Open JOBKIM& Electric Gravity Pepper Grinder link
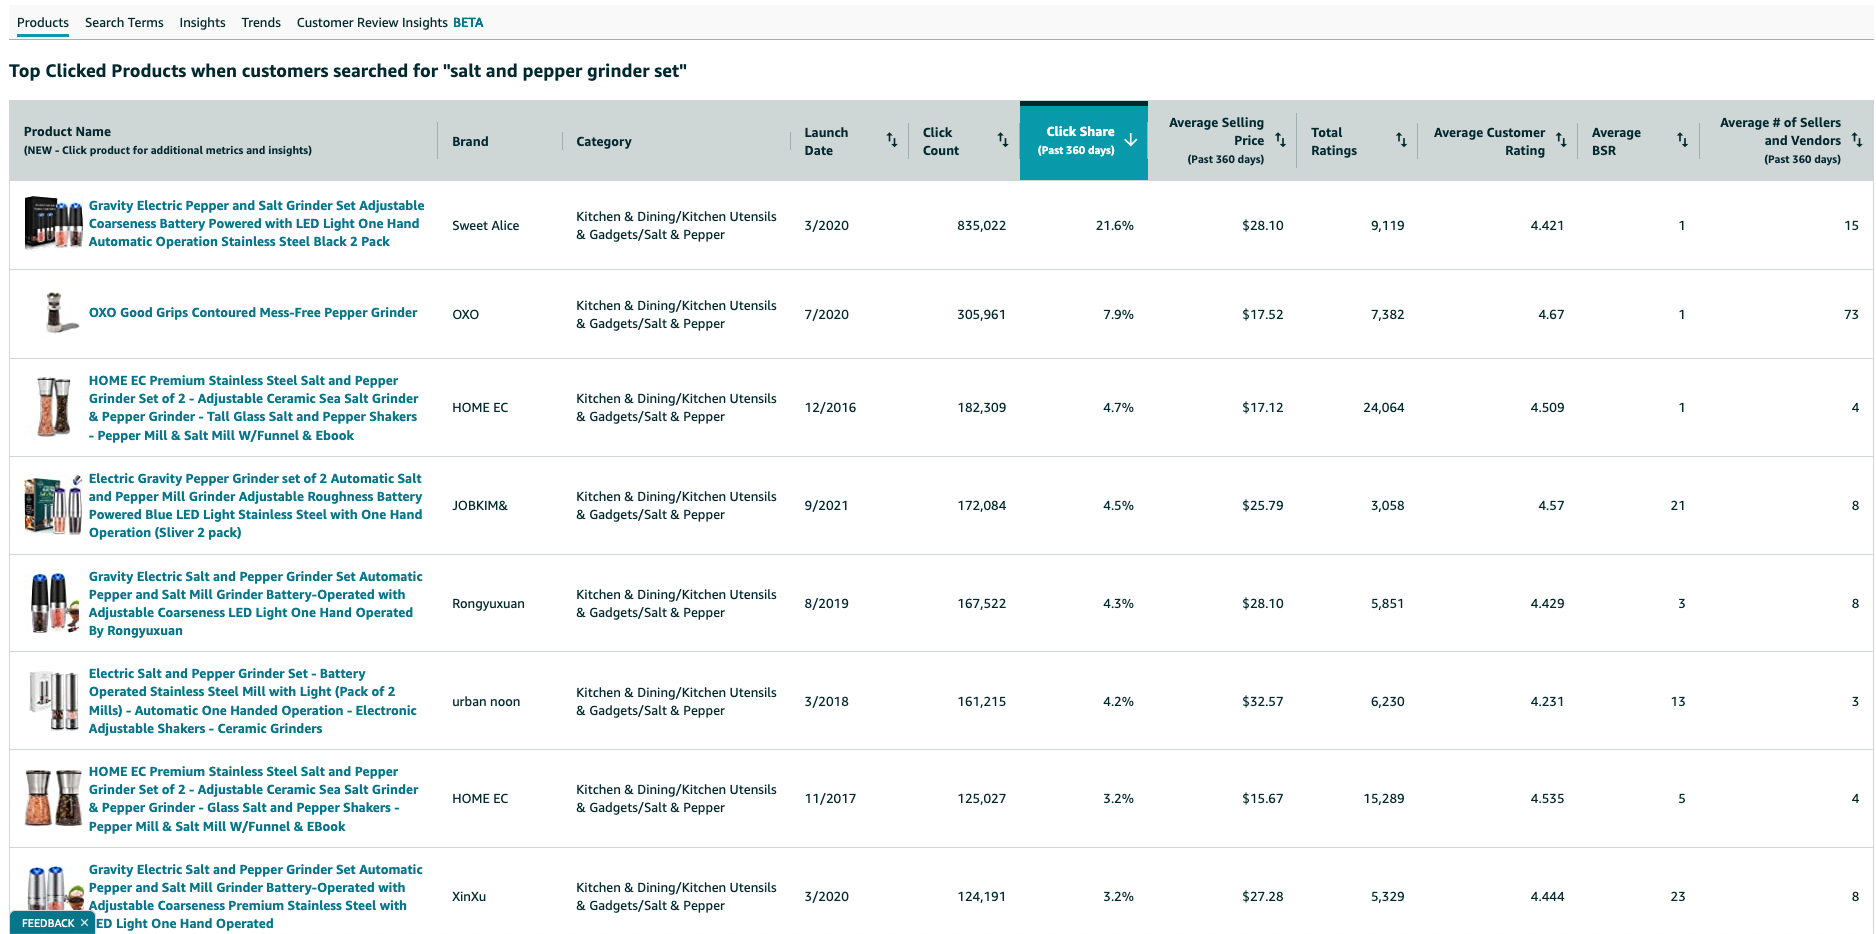 pyautogui.click(x=255, y=506)
